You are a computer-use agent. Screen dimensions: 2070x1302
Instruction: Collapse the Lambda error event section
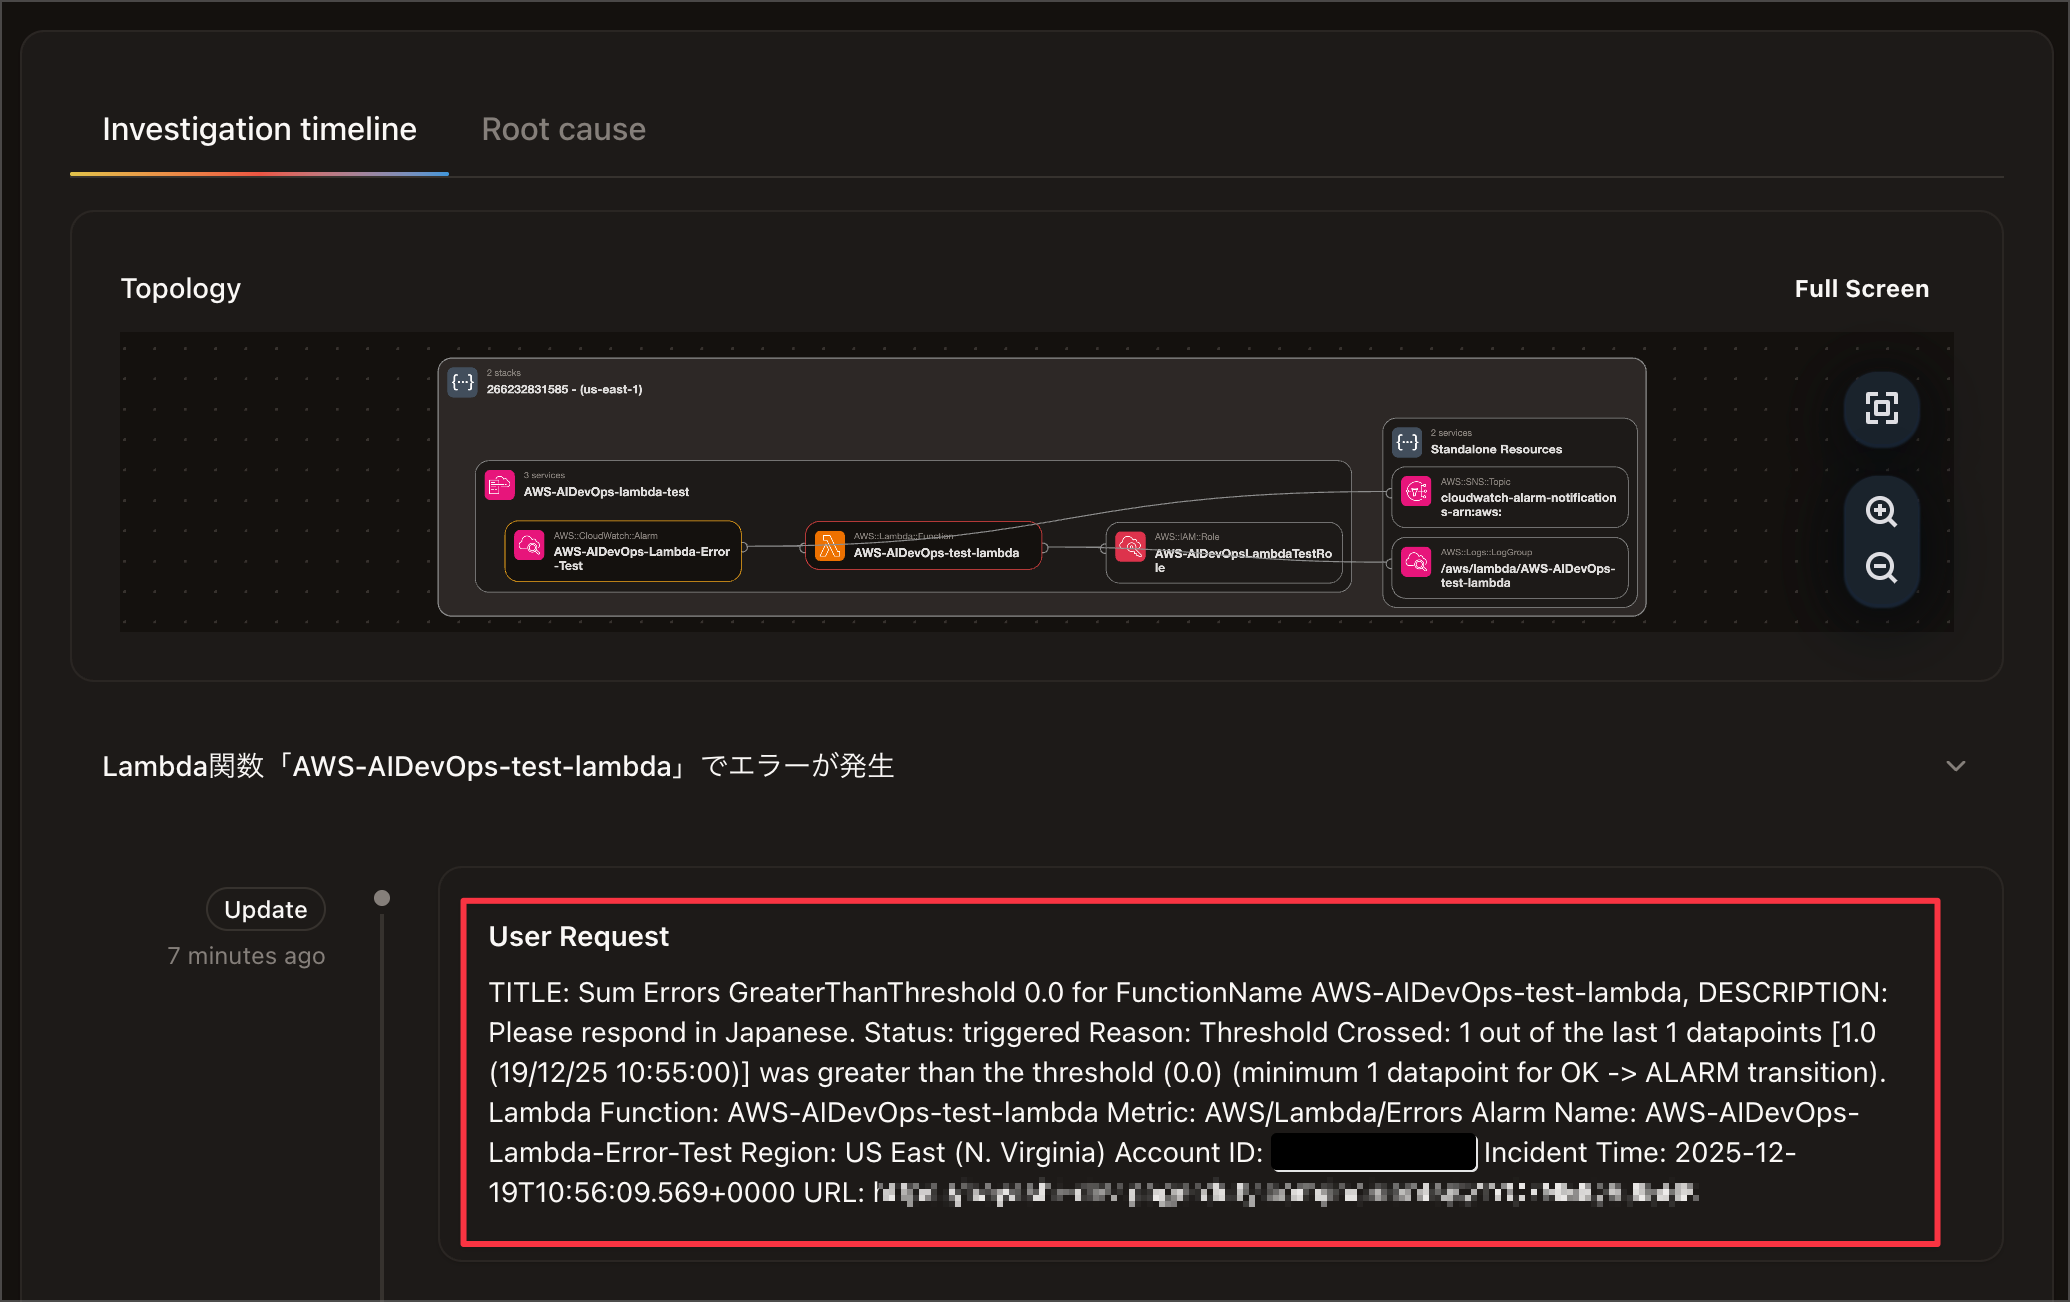[x=1956, y=766]
